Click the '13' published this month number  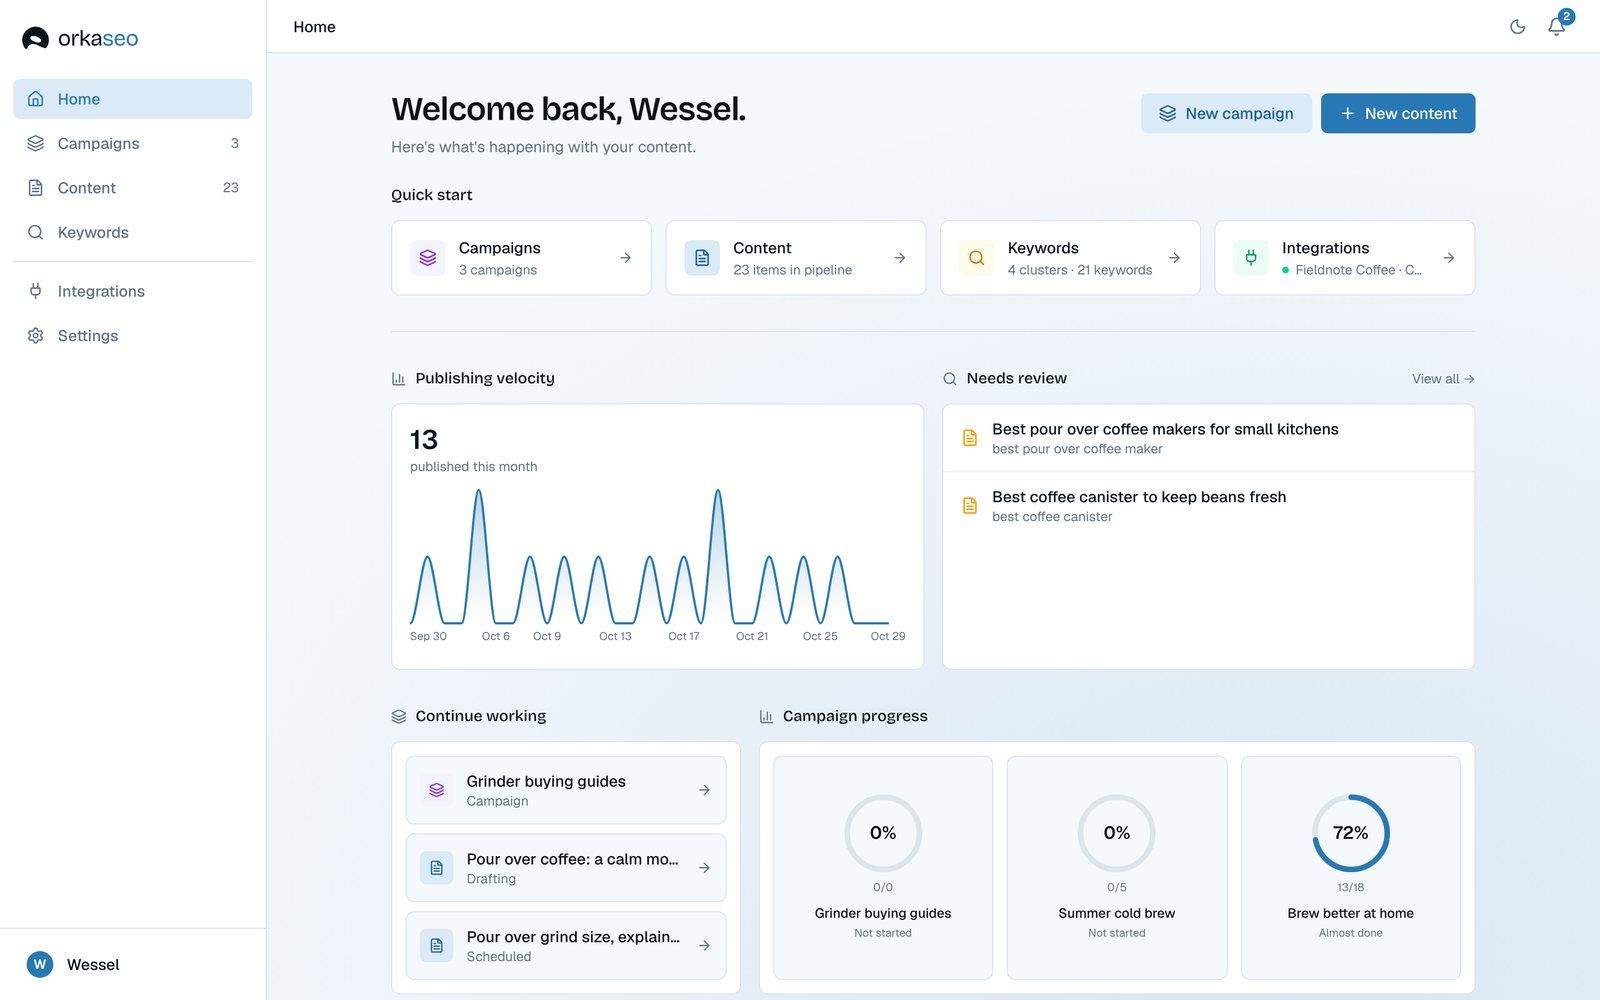pos(424,440)
